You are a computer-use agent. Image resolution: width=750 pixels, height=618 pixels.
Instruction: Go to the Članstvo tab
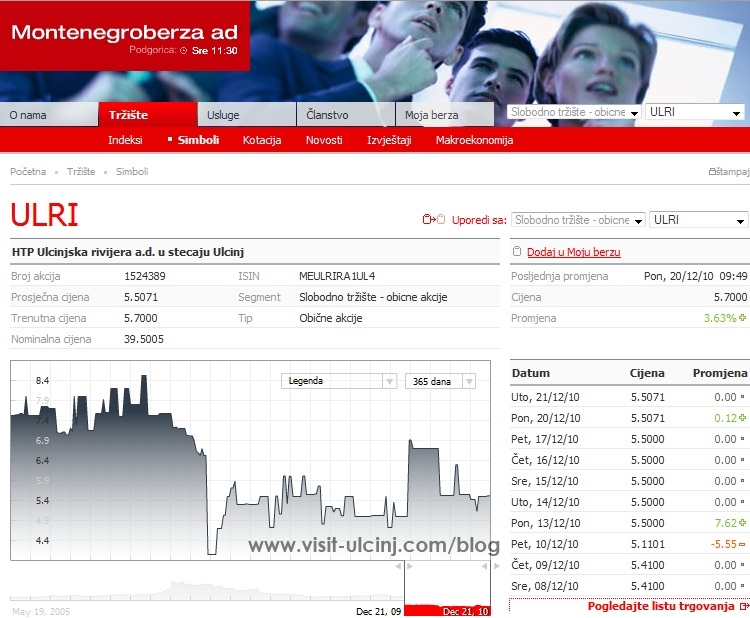click(346, 115)
